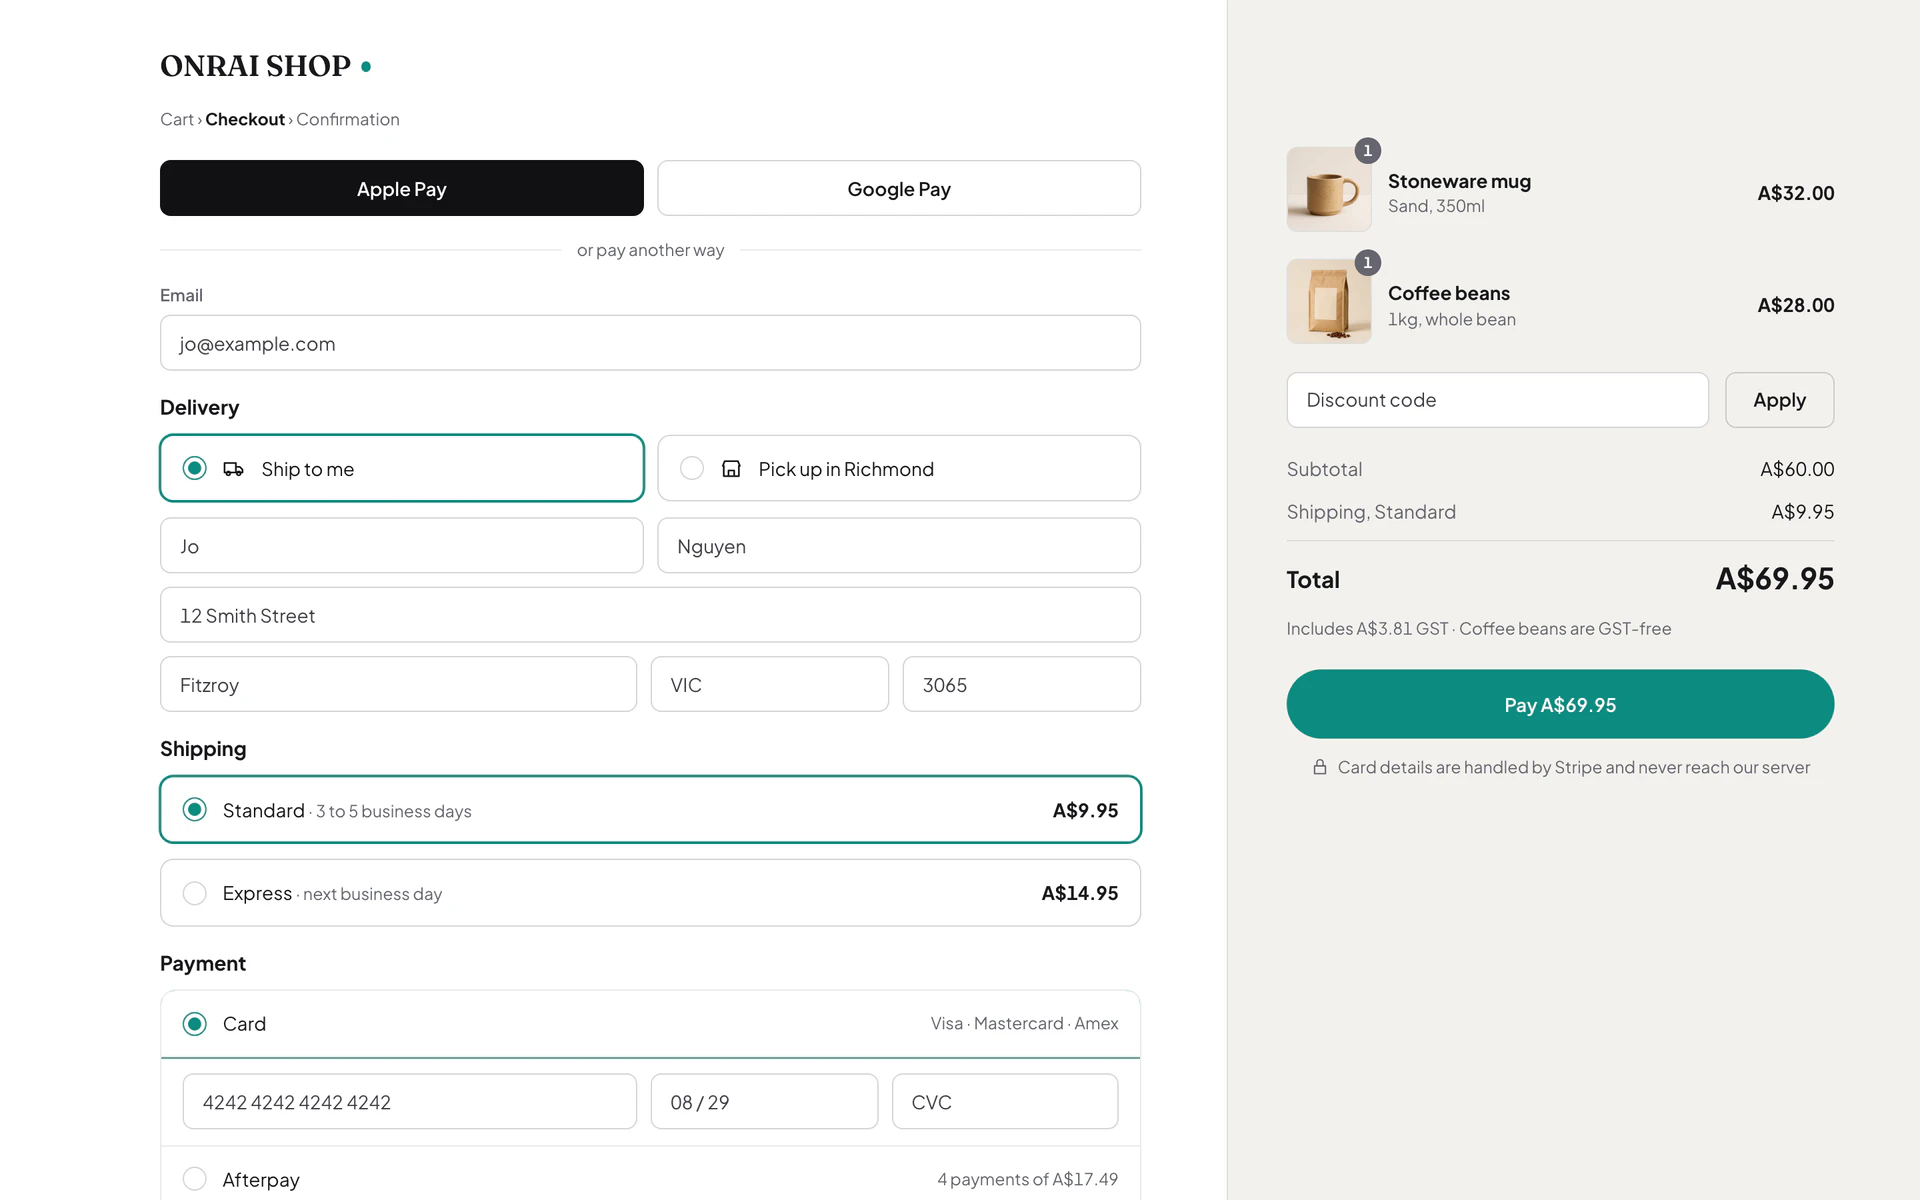
Task: Focus the Discount code field
Action: [1497, 400]
